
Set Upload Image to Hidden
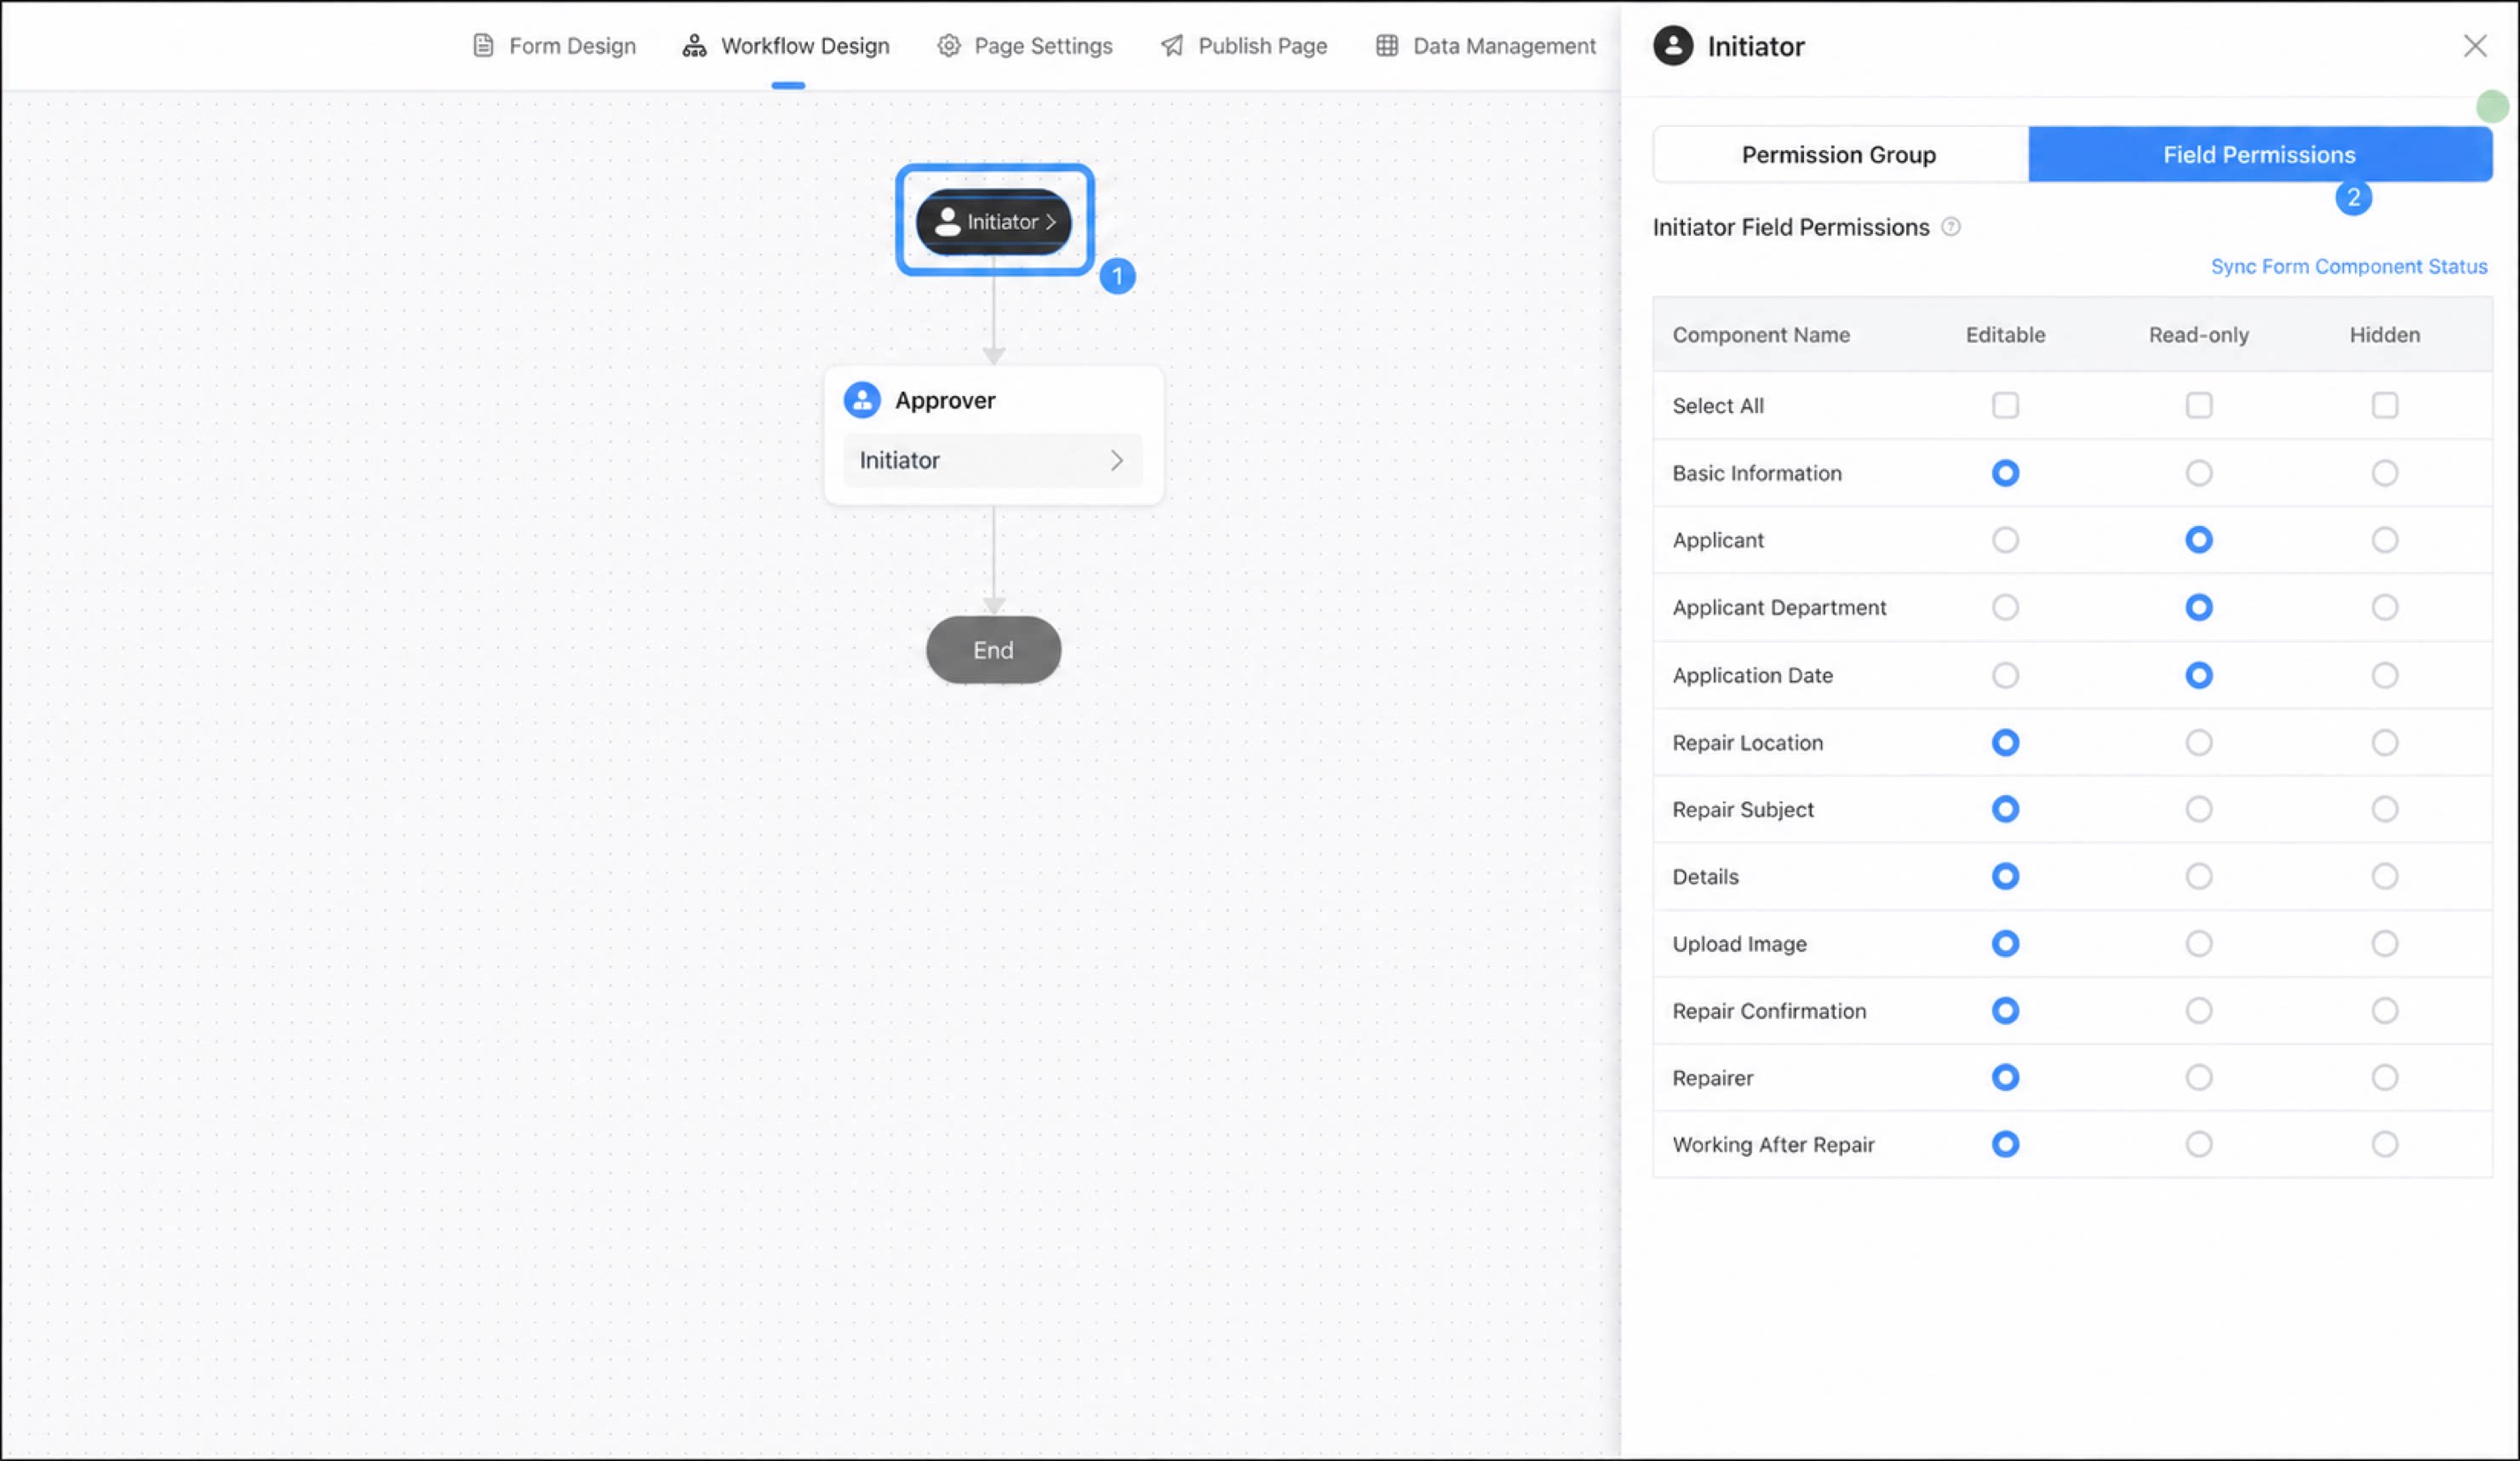[2384, 943]
